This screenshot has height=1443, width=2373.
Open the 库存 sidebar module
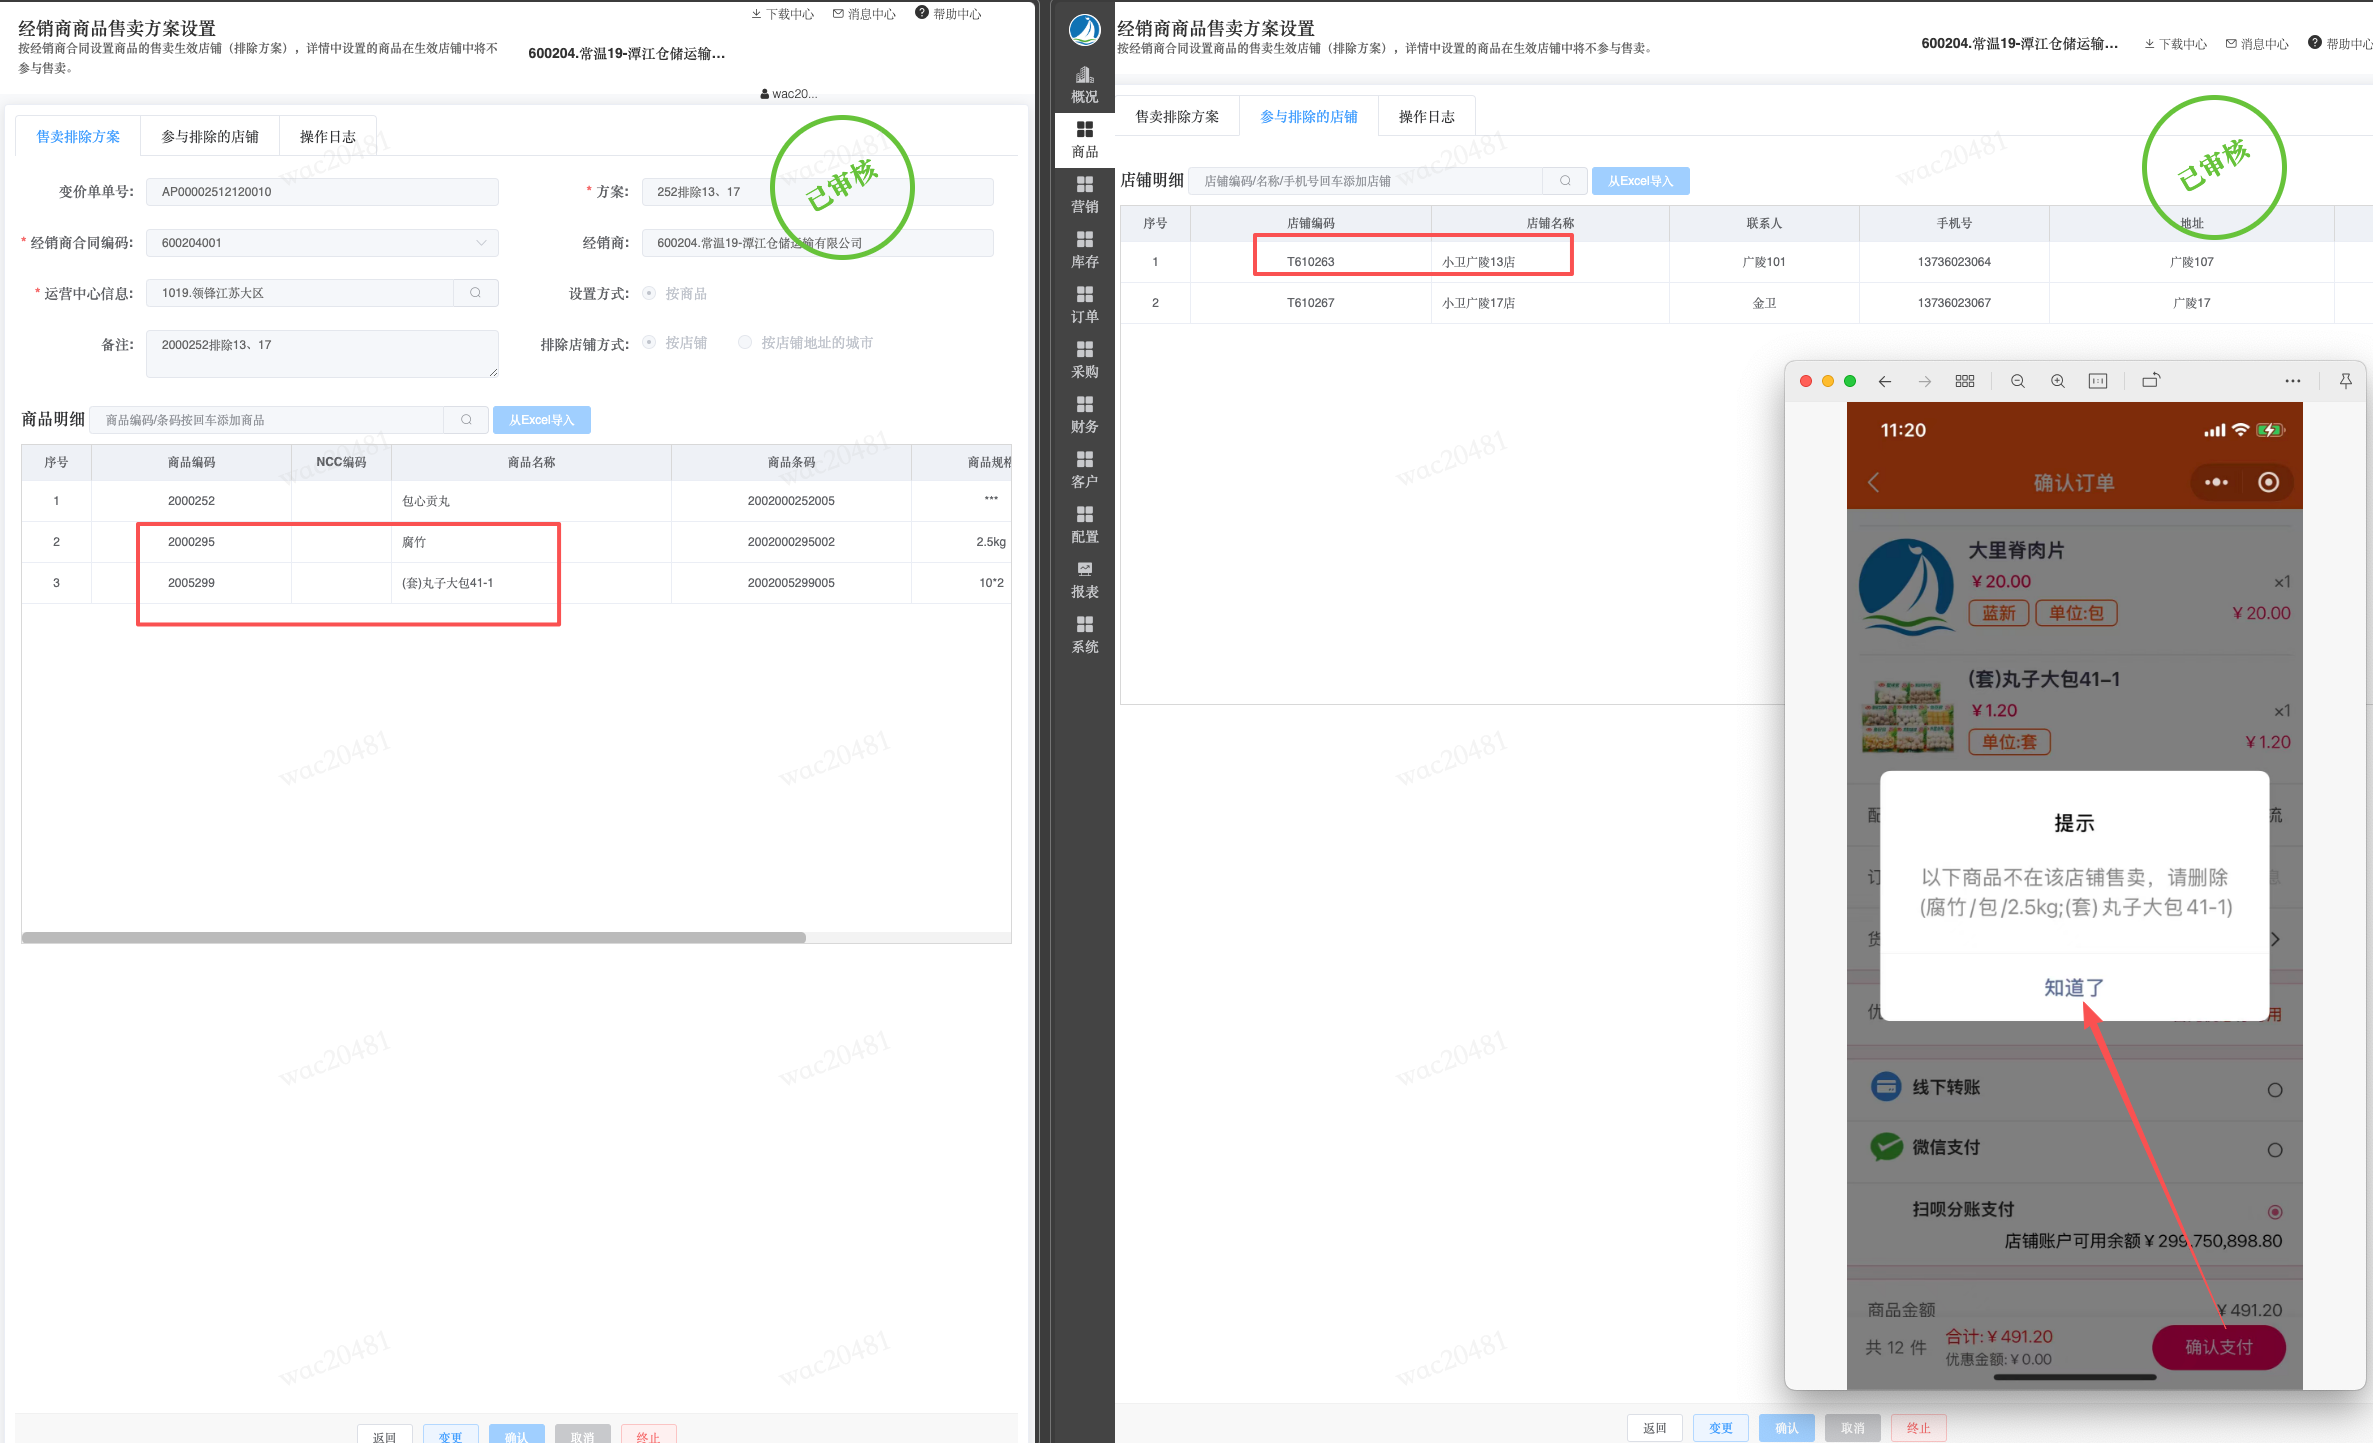click(x=1084, y=249)
